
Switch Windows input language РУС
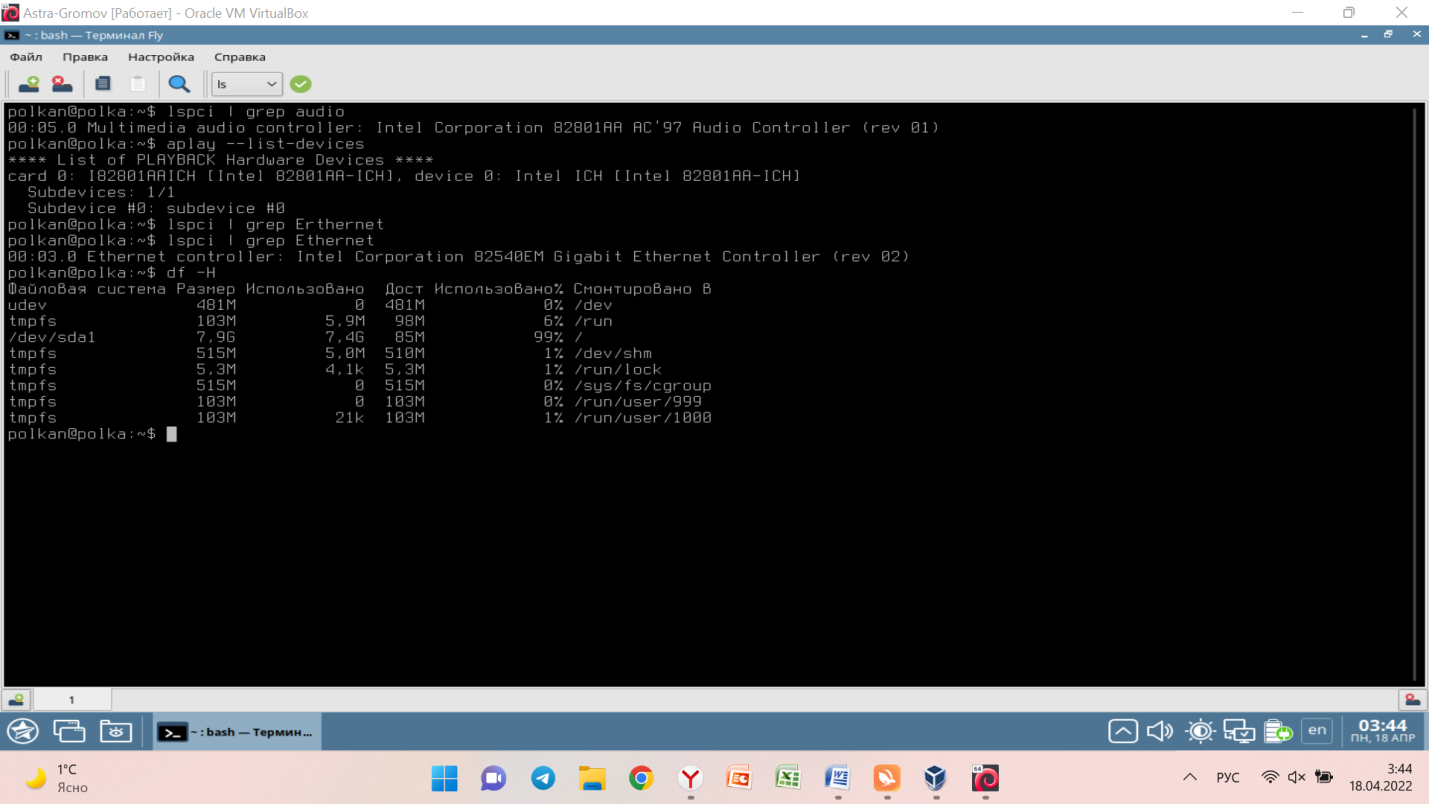pos(1228,777)
